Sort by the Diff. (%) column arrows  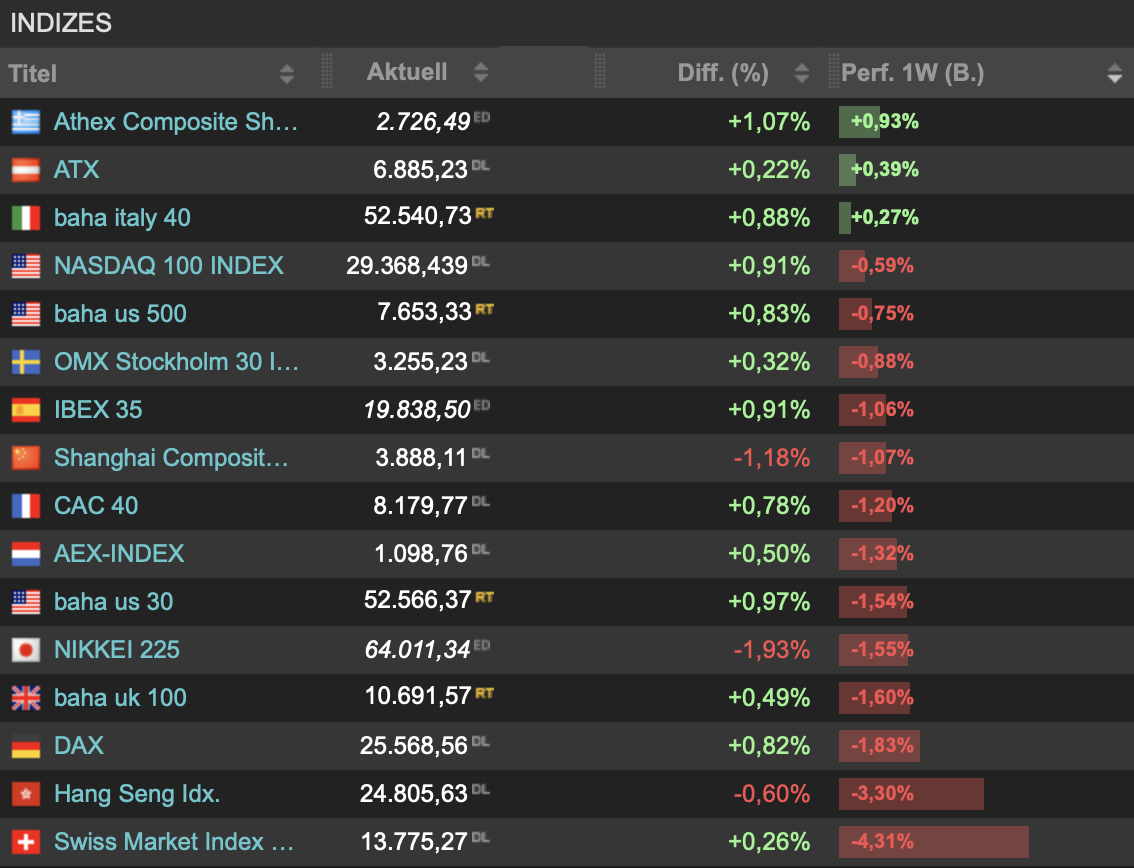tap(801, 72)
